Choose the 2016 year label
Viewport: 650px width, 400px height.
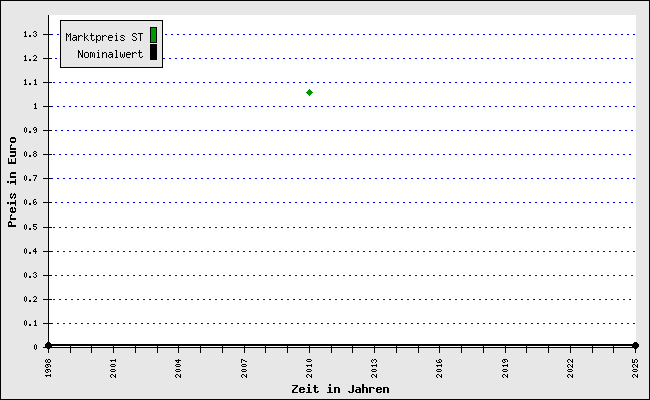click(x=440, y=366)
